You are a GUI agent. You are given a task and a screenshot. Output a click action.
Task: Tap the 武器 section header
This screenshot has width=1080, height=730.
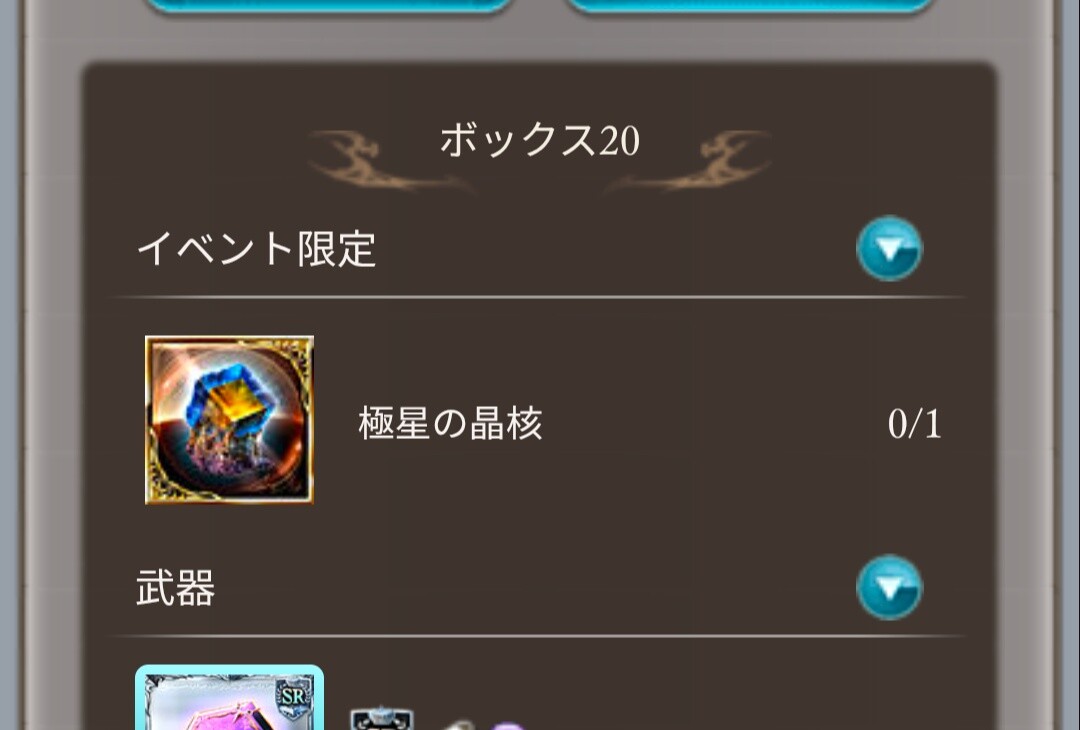(176, 588)
